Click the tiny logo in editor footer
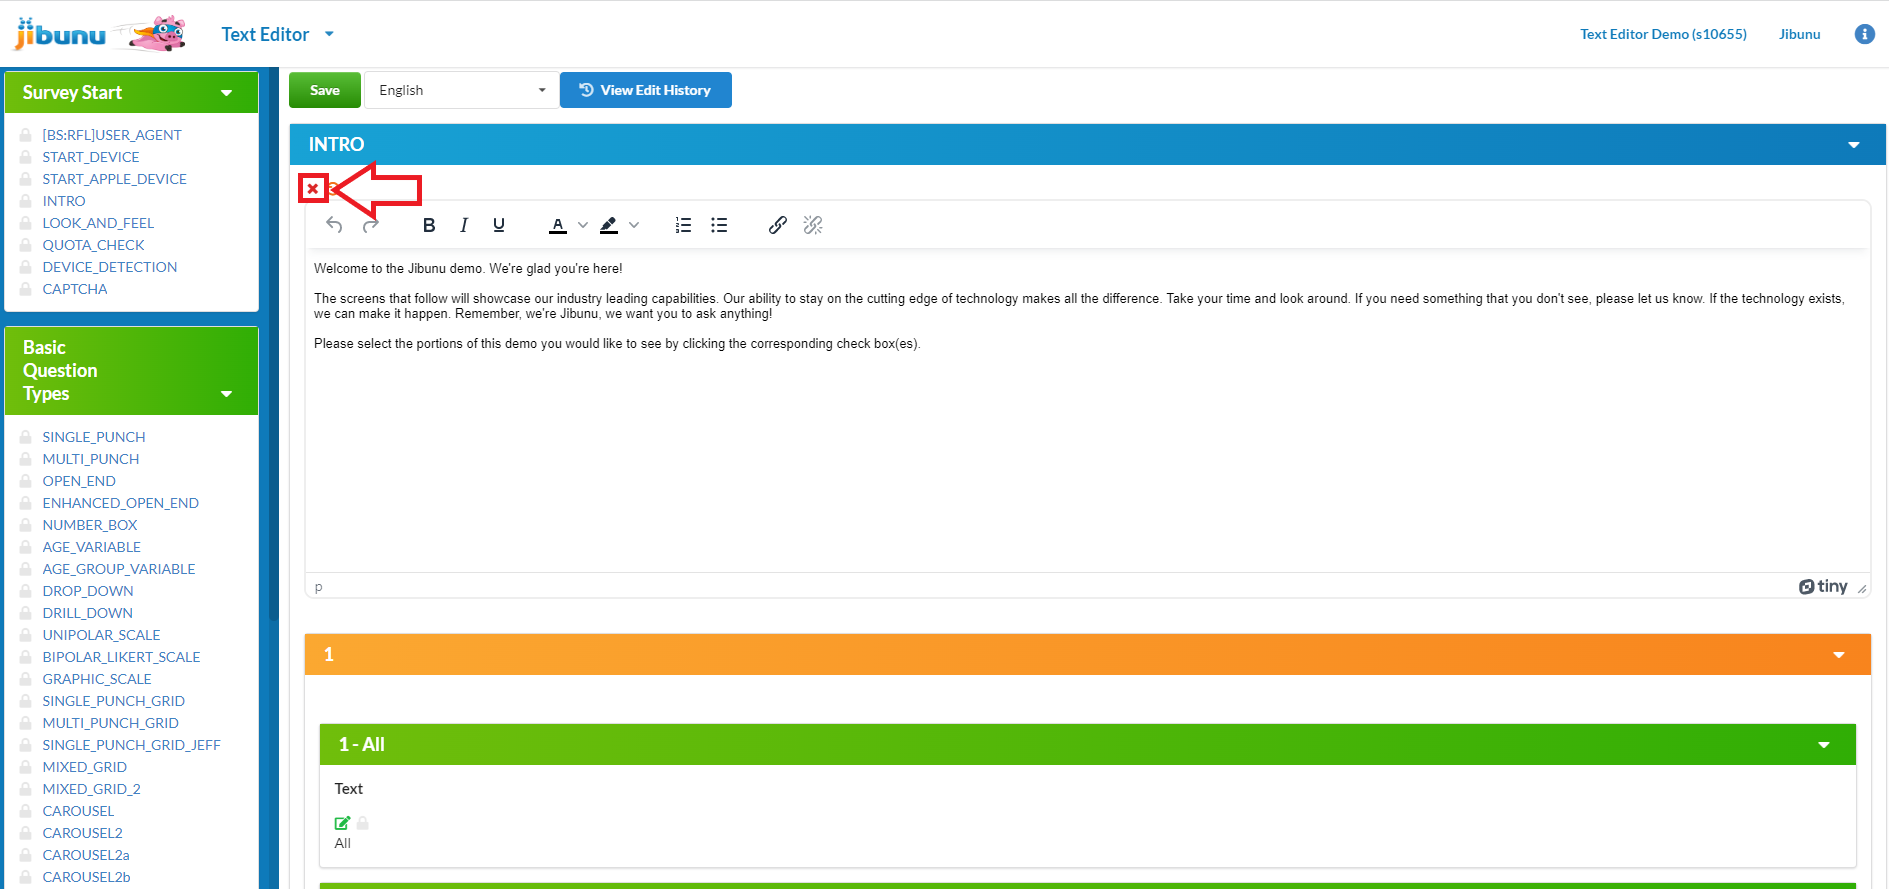 click(1823, 587)
